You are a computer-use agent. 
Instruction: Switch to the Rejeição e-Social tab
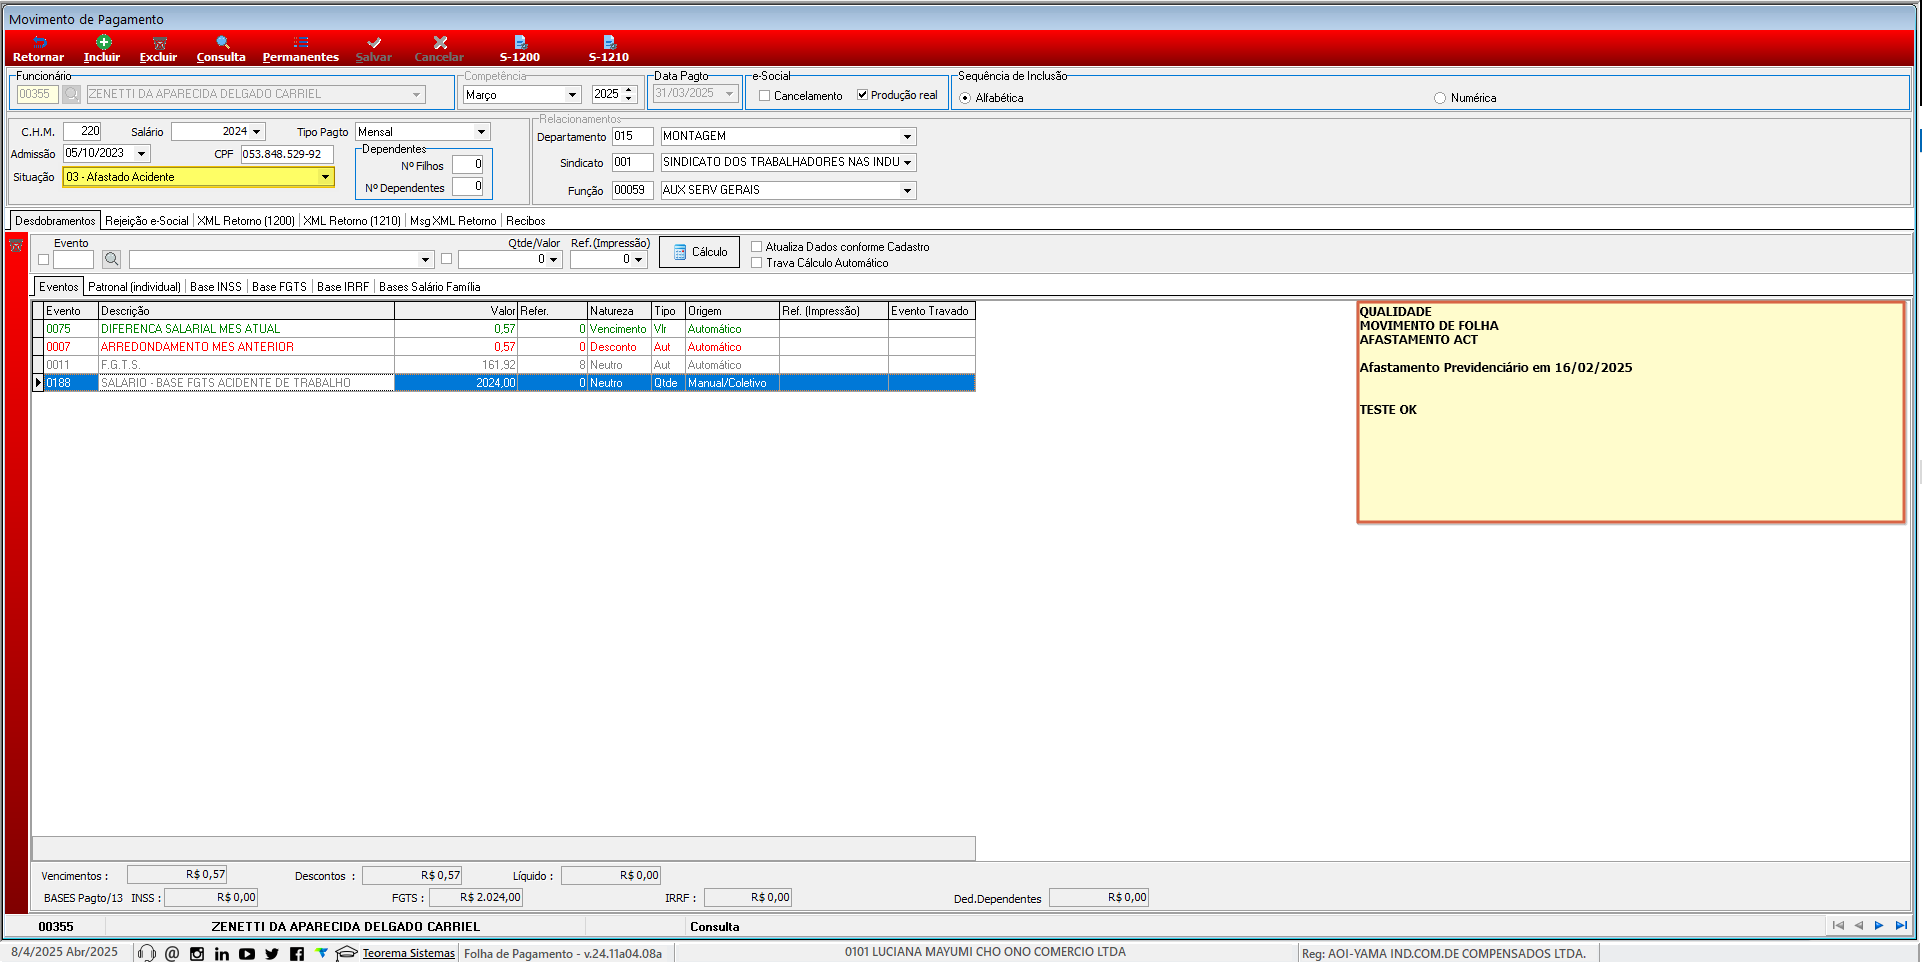[147, 221]
